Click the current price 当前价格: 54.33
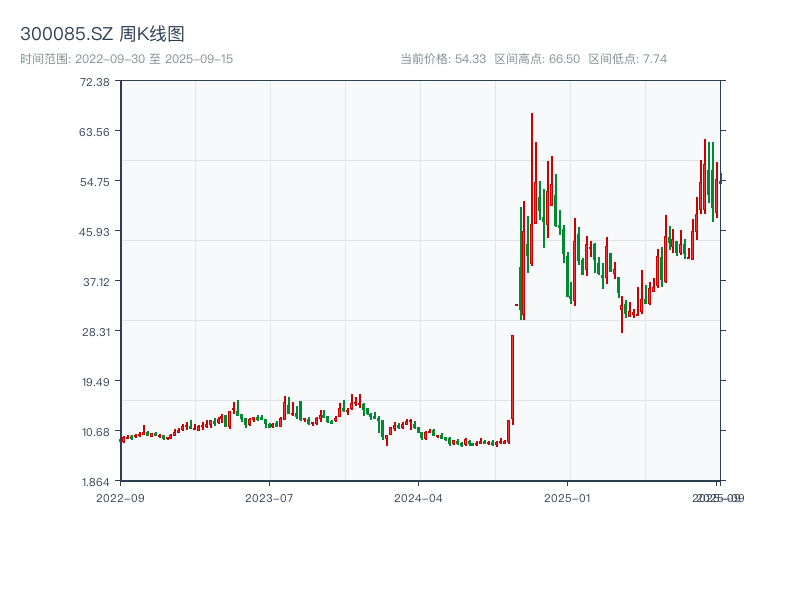Image resolution: width=800 pixels, height=600 pixels. click(443, 59)
